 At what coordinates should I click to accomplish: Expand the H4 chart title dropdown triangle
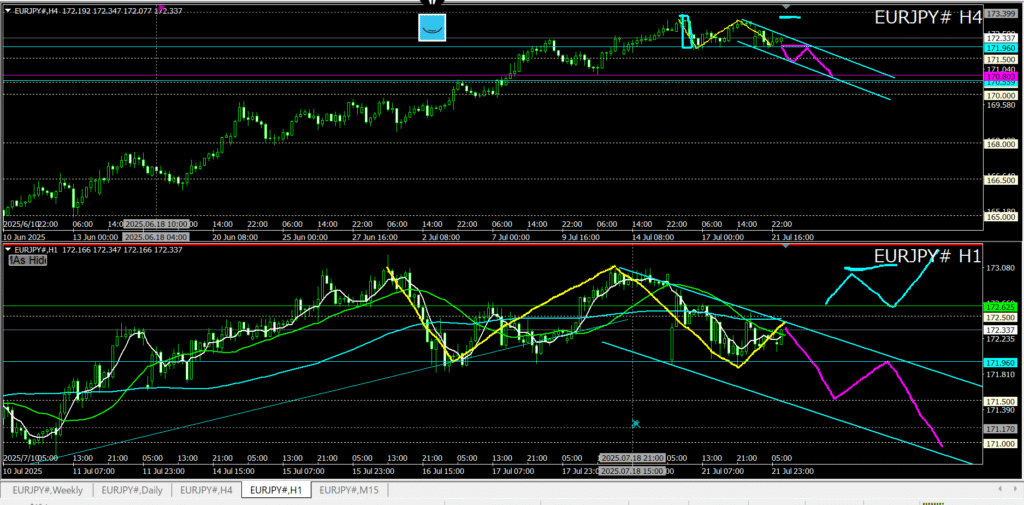9,11
